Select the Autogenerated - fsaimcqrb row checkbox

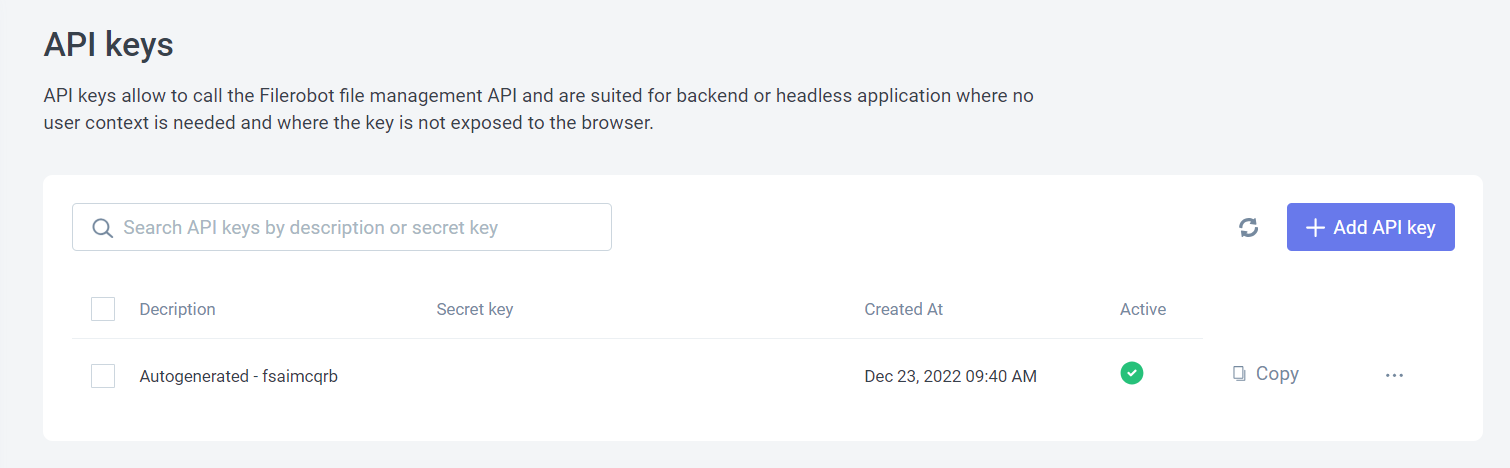coord(103,376)
